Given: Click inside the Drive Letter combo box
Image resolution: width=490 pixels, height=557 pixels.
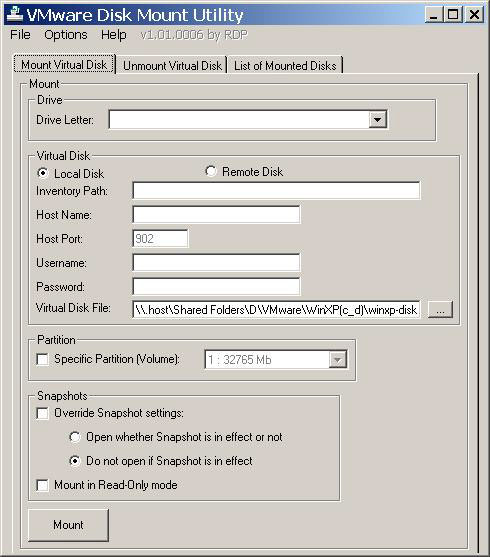Looking at the screenshot, I should pos(248,119).
